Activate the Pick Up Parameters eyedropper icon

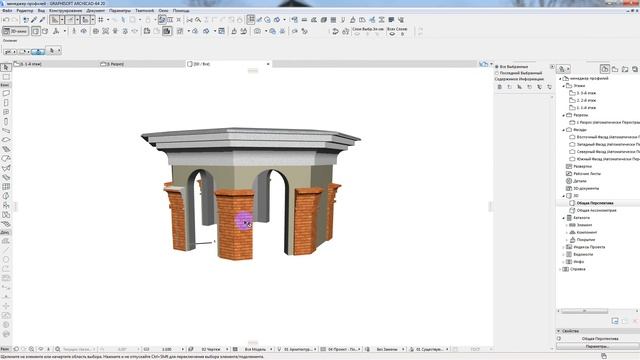point(34,20)
